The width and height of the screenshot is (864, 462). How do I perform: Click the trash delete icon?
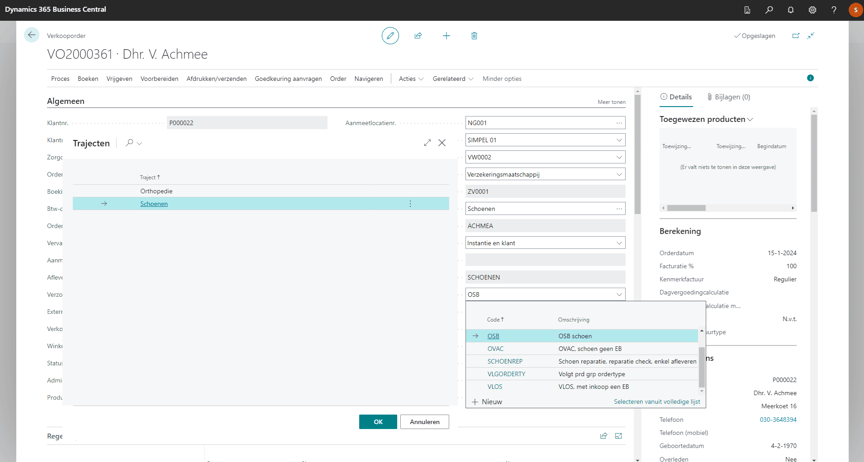[x=474, y=36]
